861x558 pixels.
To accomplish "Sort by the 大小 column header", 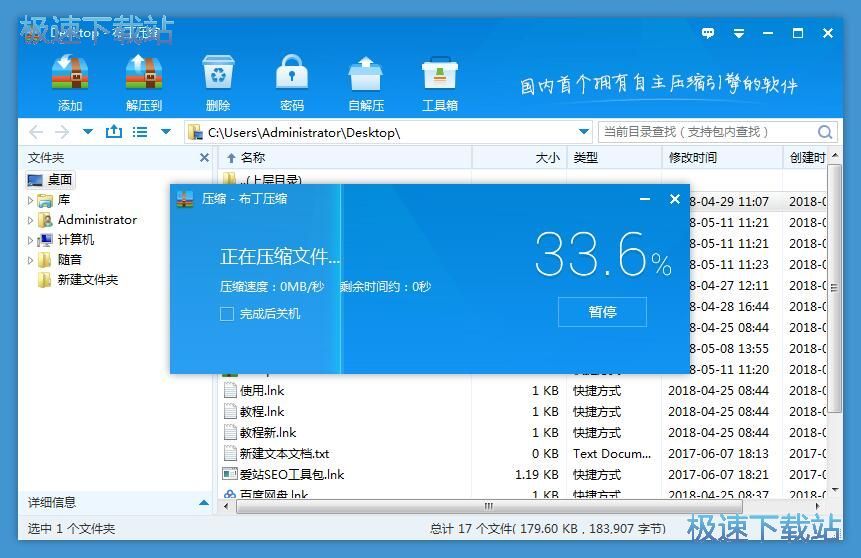I will (519, 158).
